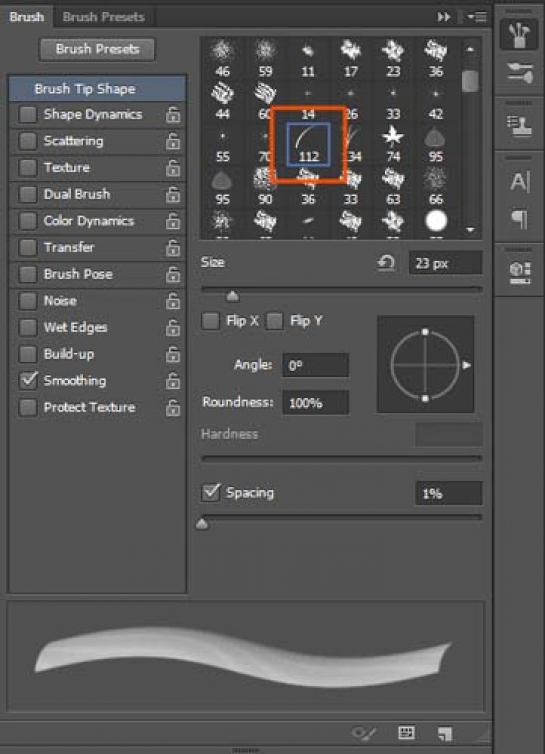Enable the Shape Dynamics checkbox
545x754 pixels.
[x=28, y=114]
